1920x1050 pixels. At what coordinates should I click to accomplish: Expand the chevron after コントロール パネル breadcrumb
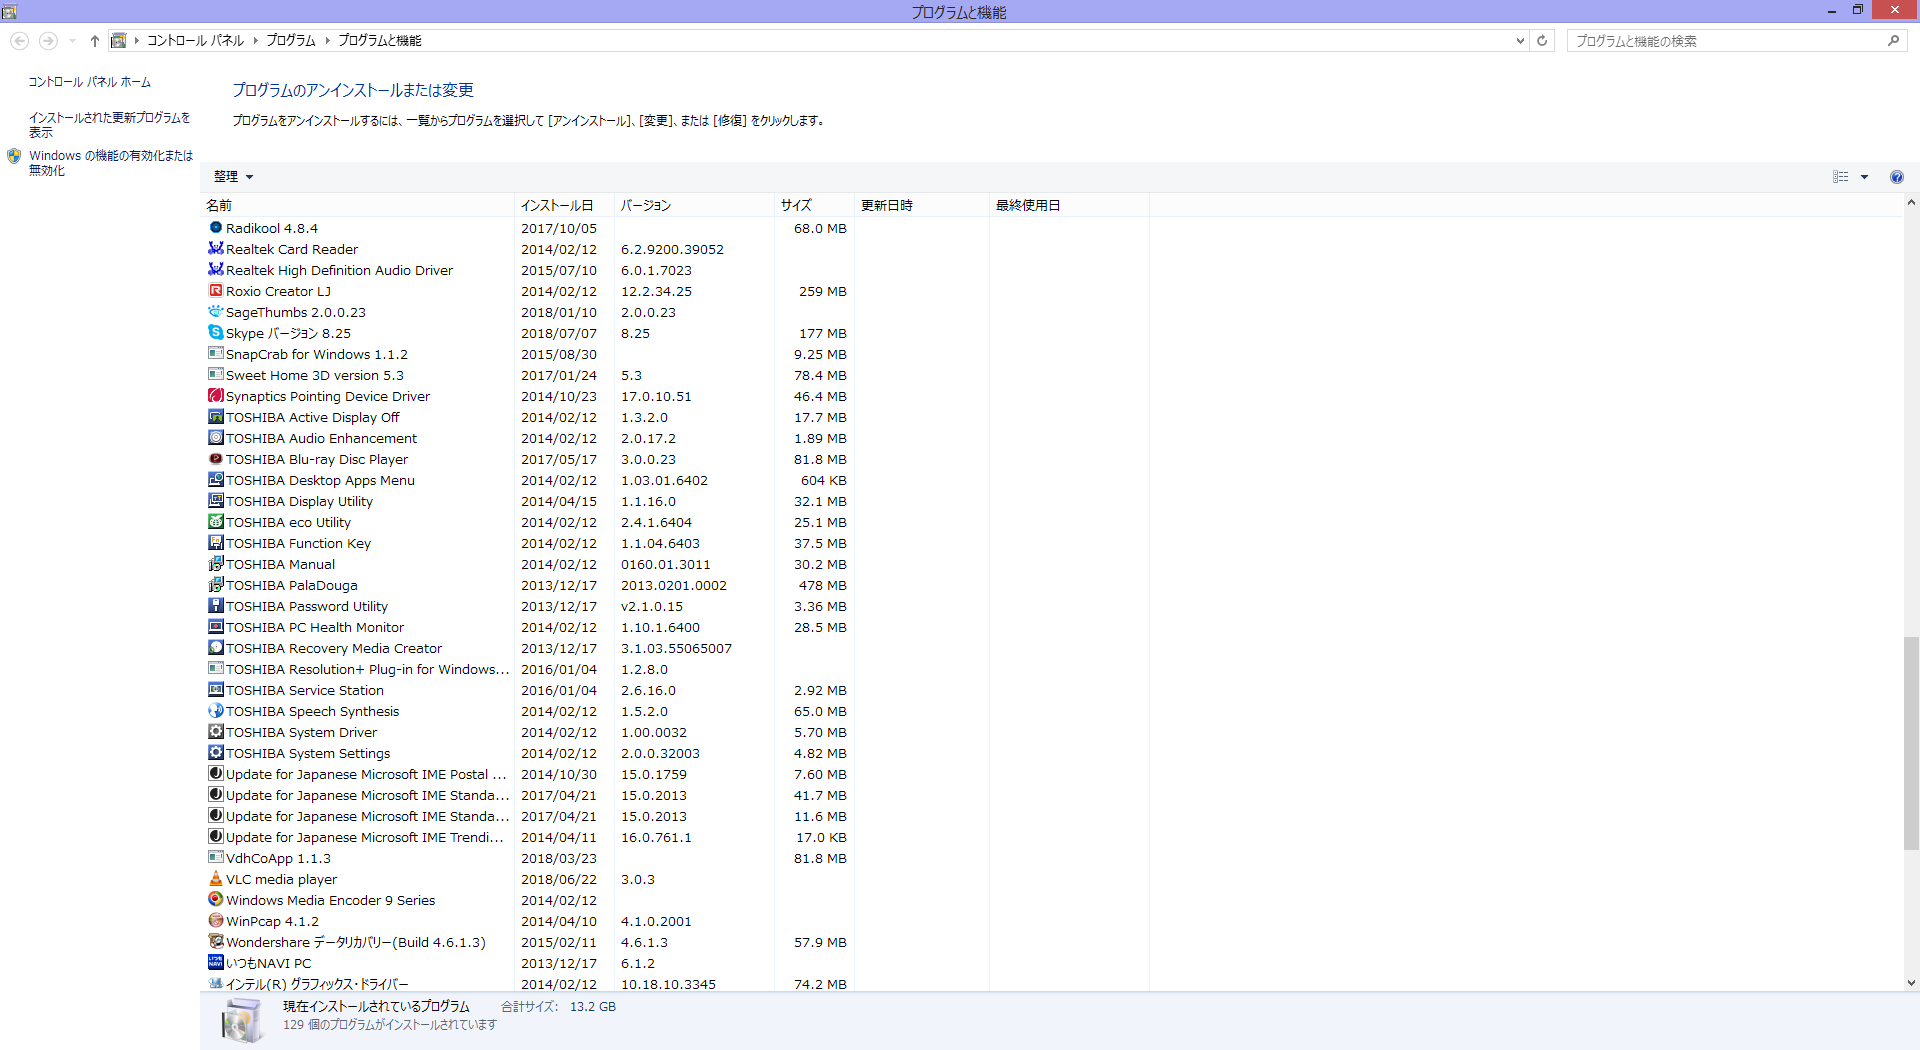256,41
